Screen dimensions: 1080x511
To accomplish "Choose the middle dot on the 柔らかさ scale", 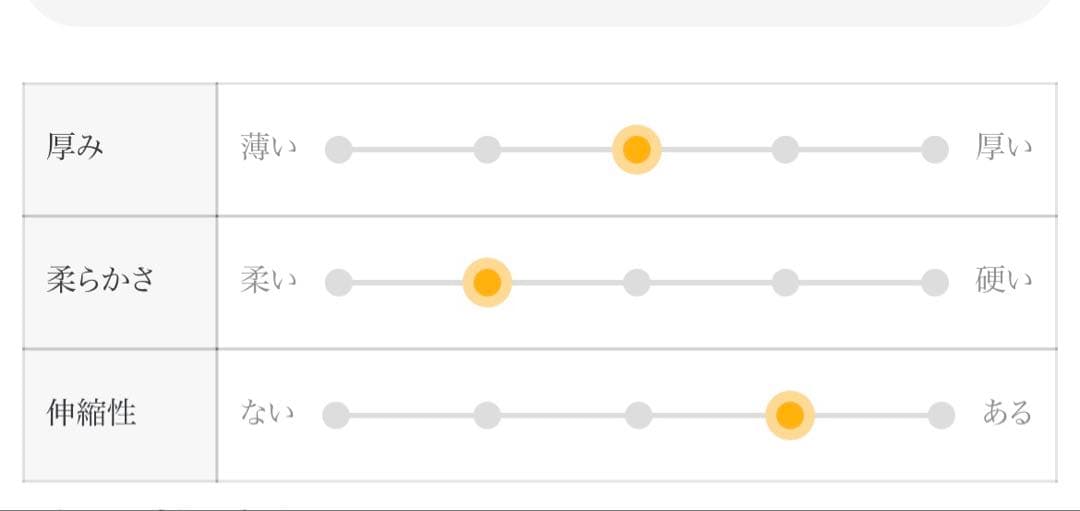I will pos(636,283).
